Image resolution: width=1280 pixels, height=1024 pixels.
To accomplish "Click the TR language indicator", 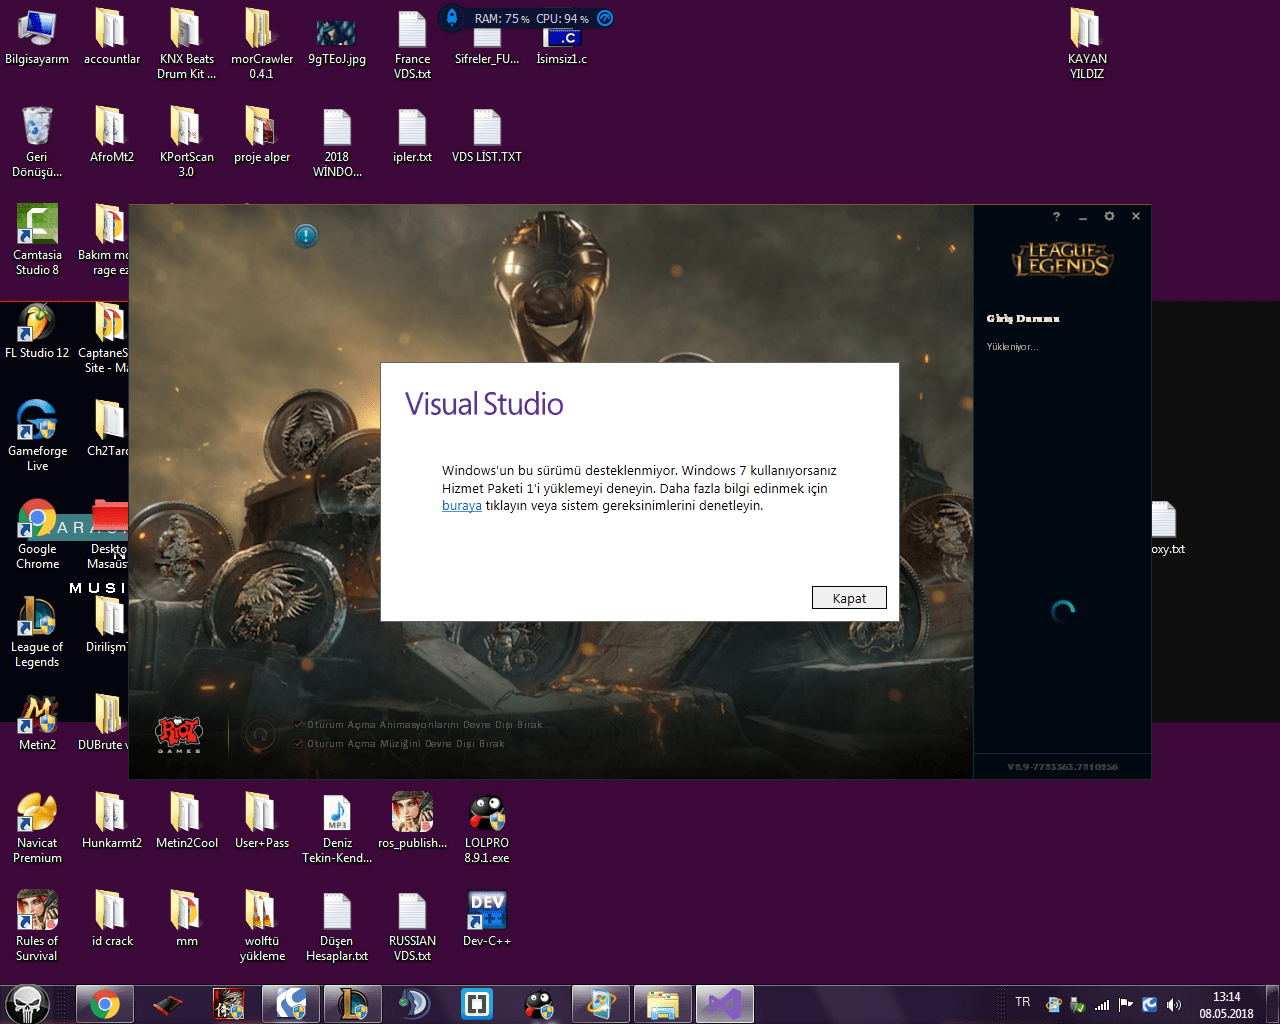I will point(1022,1002).
